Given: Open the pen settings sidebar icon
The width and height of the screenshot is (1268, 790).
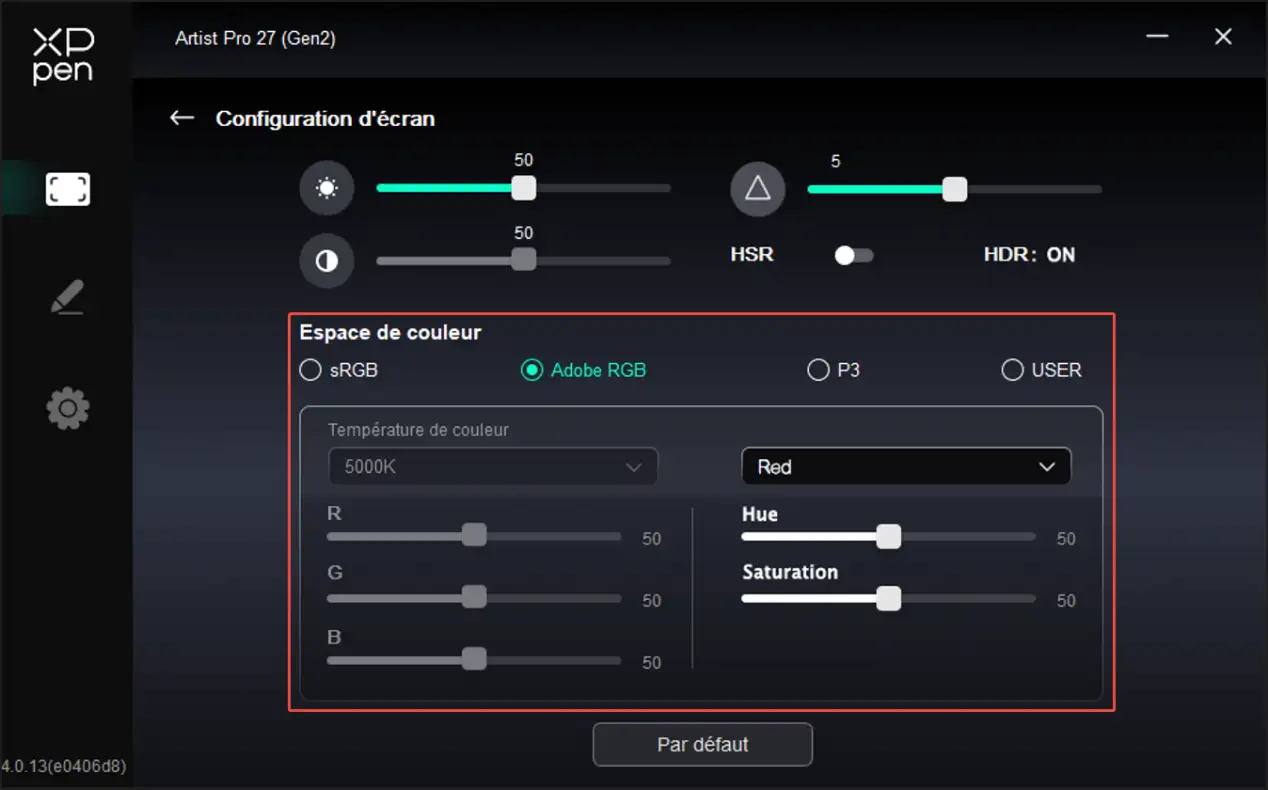Looking at the screenshot, I should (x=68, y=298).
